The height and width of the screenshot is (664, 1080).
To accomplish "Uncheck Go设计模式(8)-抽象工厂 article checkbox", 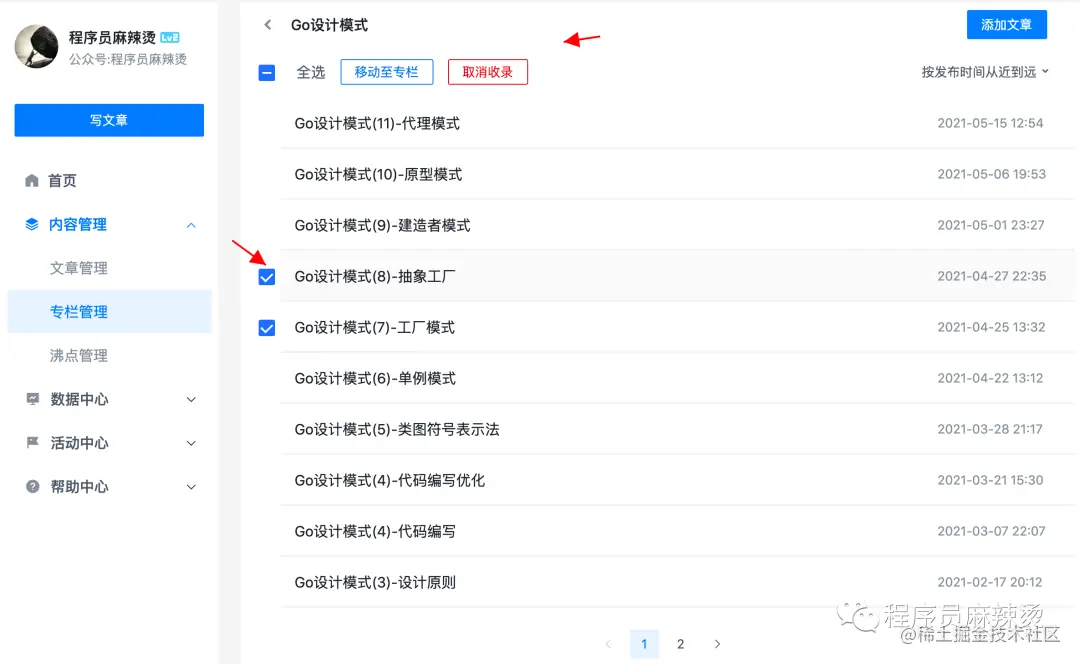I will click(265, 277).
